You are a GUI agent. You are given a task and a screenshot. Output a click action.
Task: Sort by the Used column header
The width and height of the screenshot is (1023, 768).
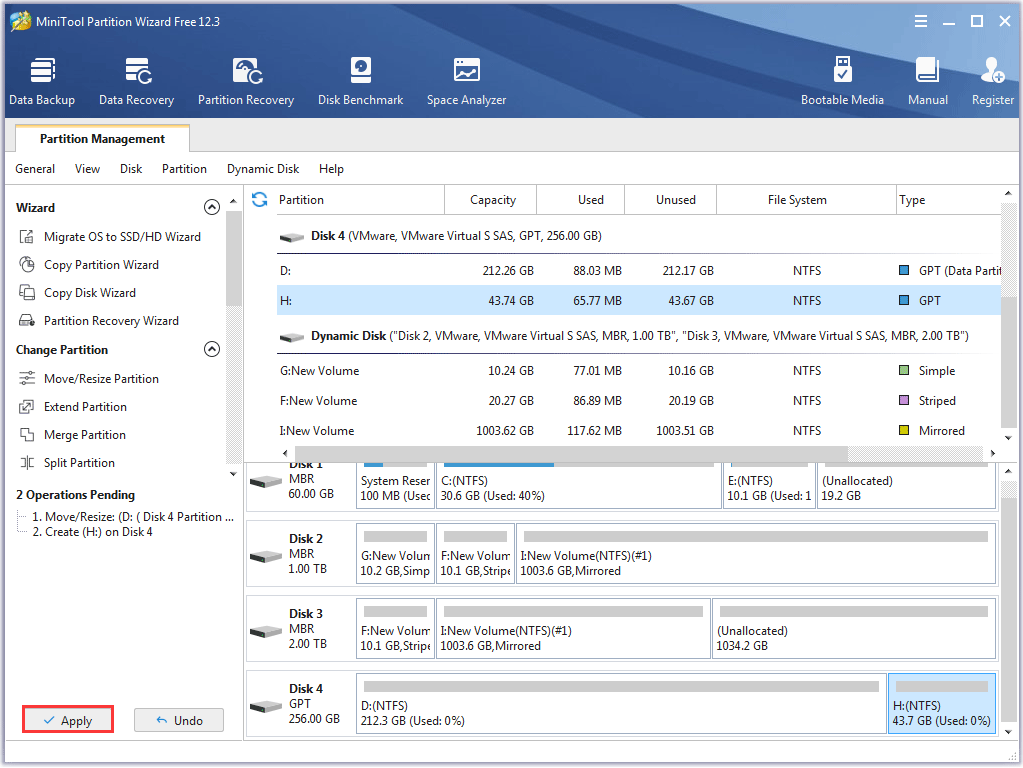[581, 200]
